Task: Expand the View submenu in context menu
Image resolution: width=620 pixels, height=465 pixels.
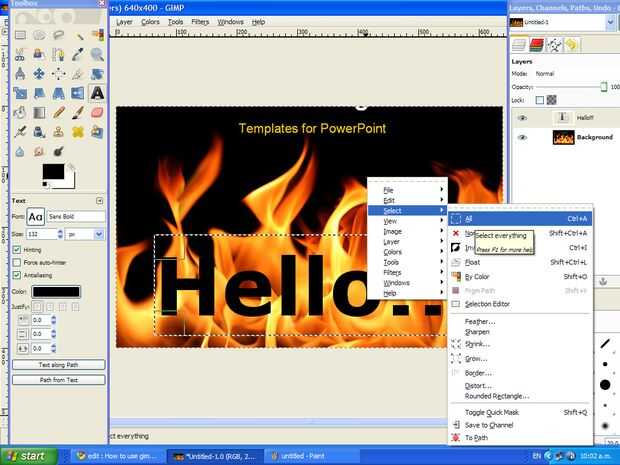Action: (x=407, y=221)
